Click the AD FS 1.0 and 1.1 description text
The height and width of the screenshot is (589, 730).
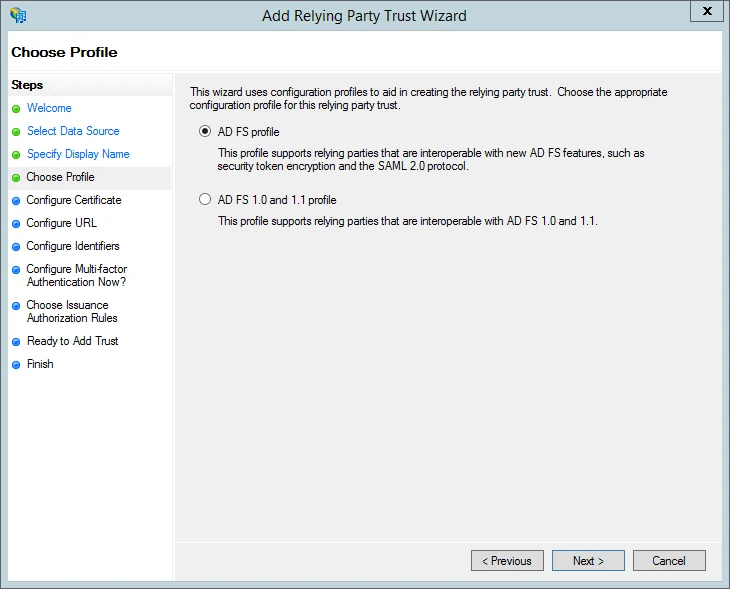click(408, 221)
